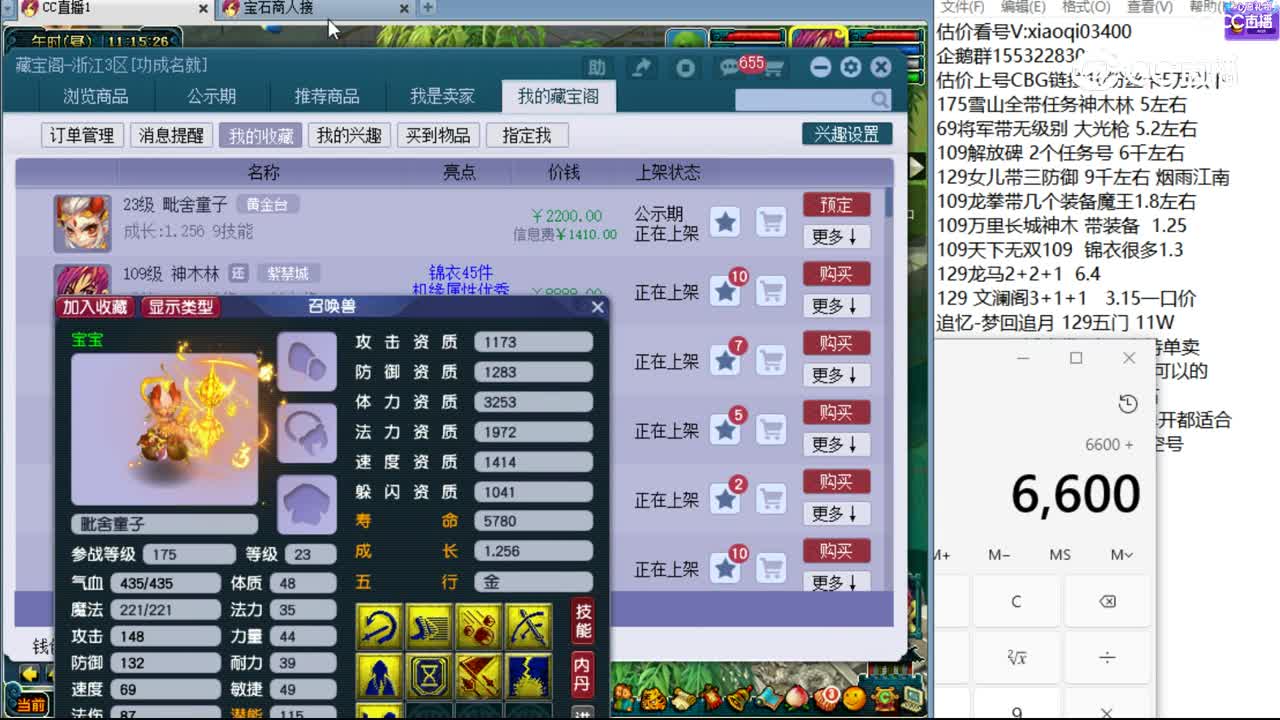Screen dimensions: 1280x720
Task: Expand 更多 options under the 预定 button
Action: coord(836,237)
